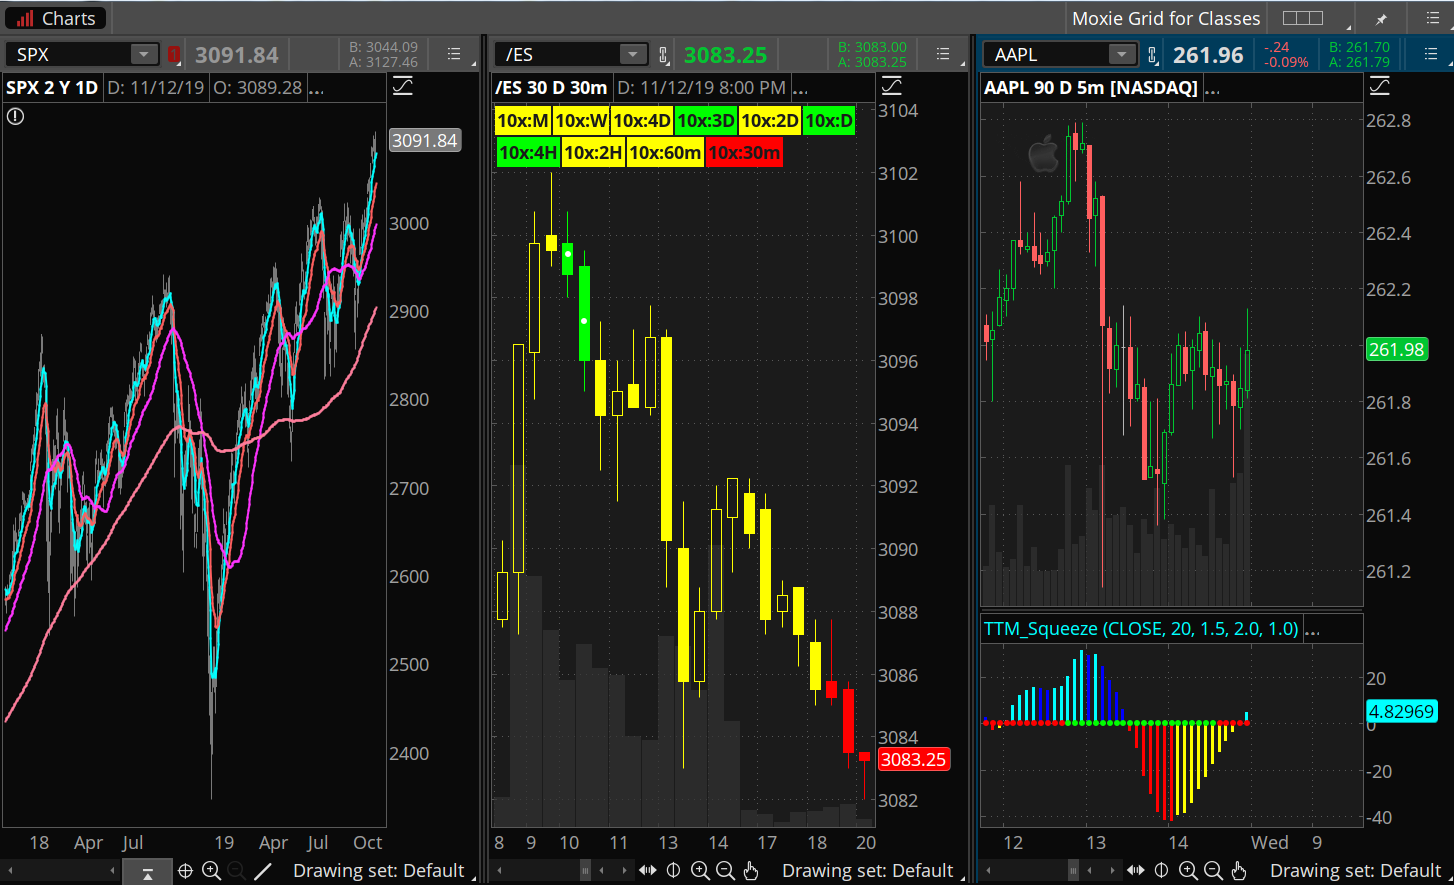This screenshot has height=885, width=1454.
Task: Open the SPX chart list menu icon
Action: 455,54
